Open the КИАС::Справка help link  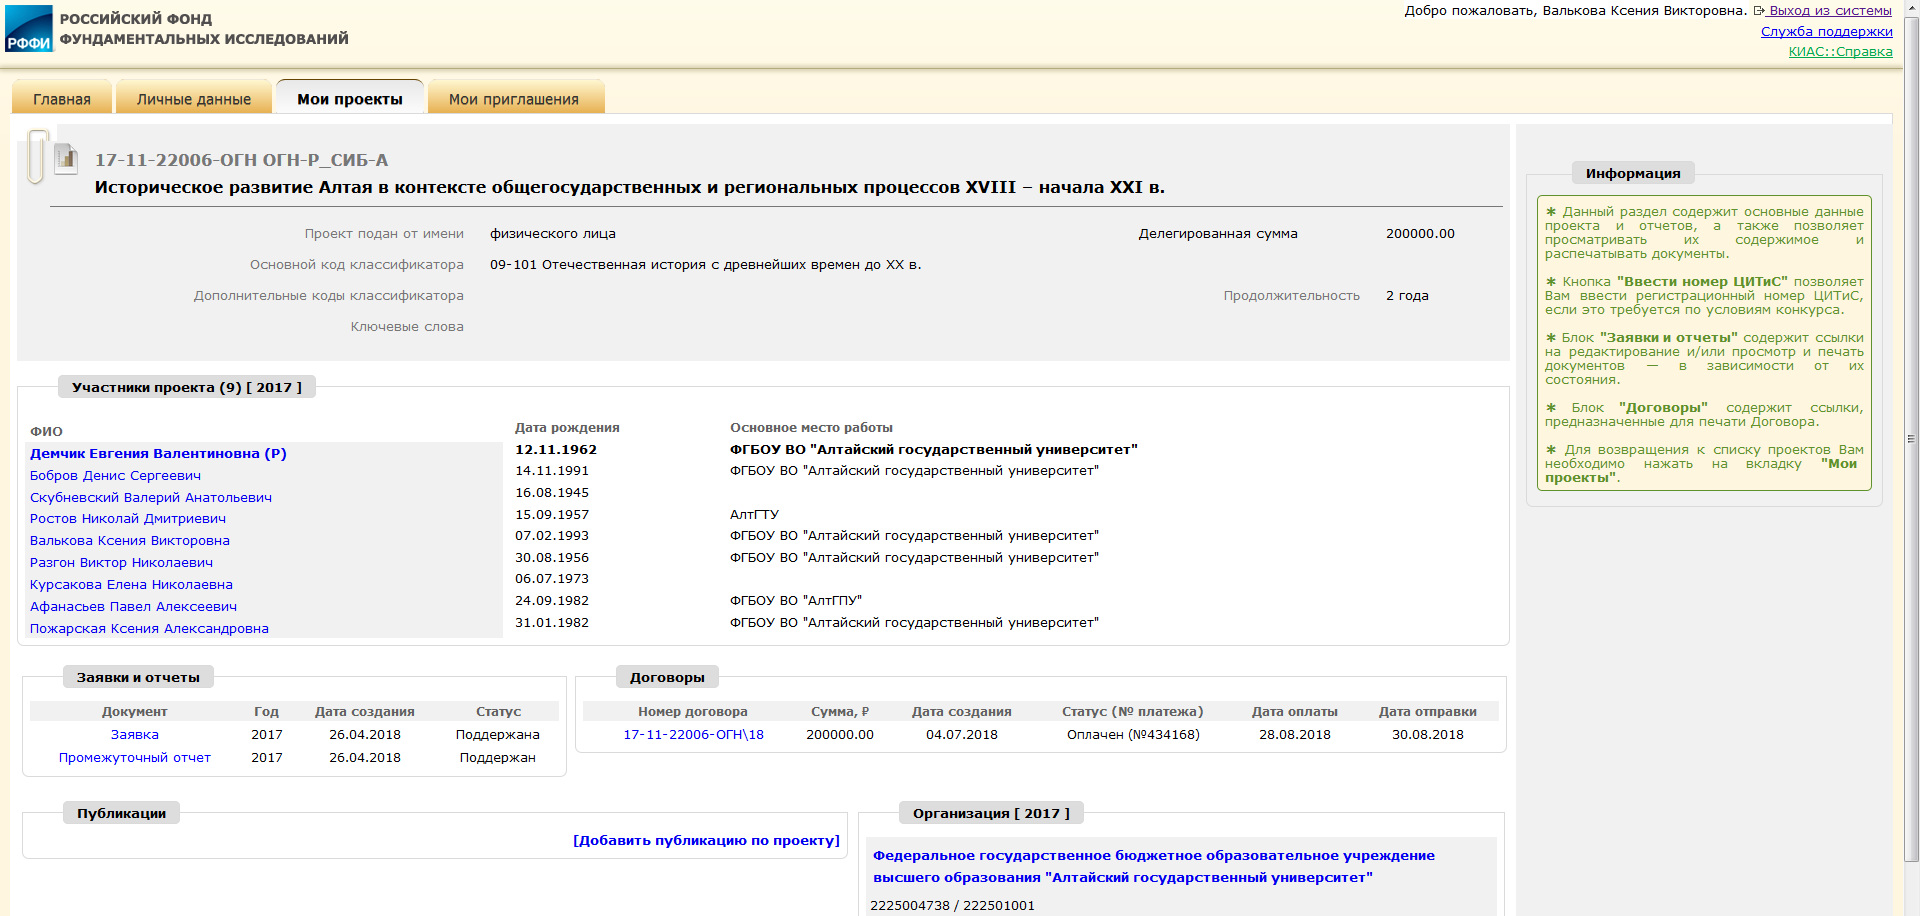[1841, 51]
